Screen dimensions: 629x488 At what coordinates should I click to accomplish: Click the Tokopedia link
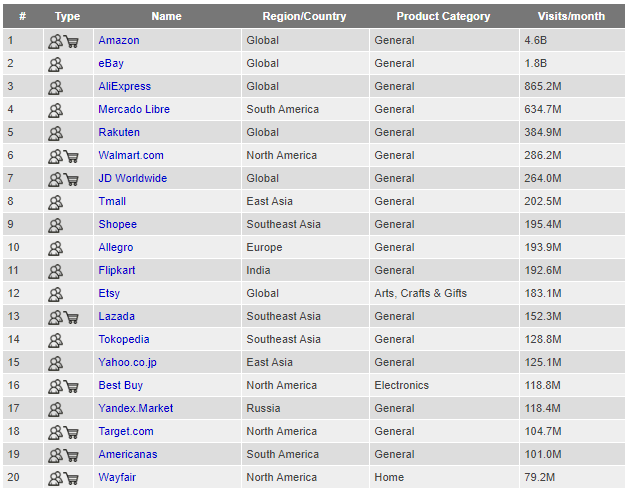tap(124, 340)
